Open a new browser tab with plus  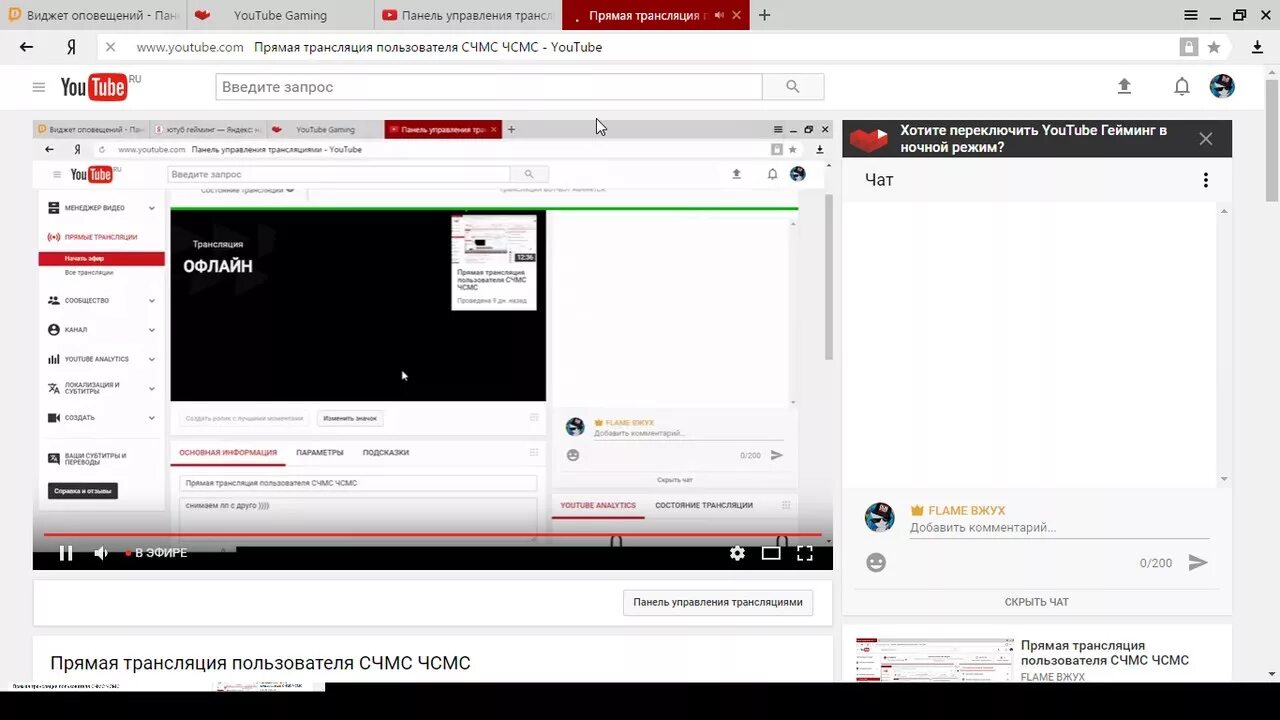pyautogui.click(x=765, y=15)
